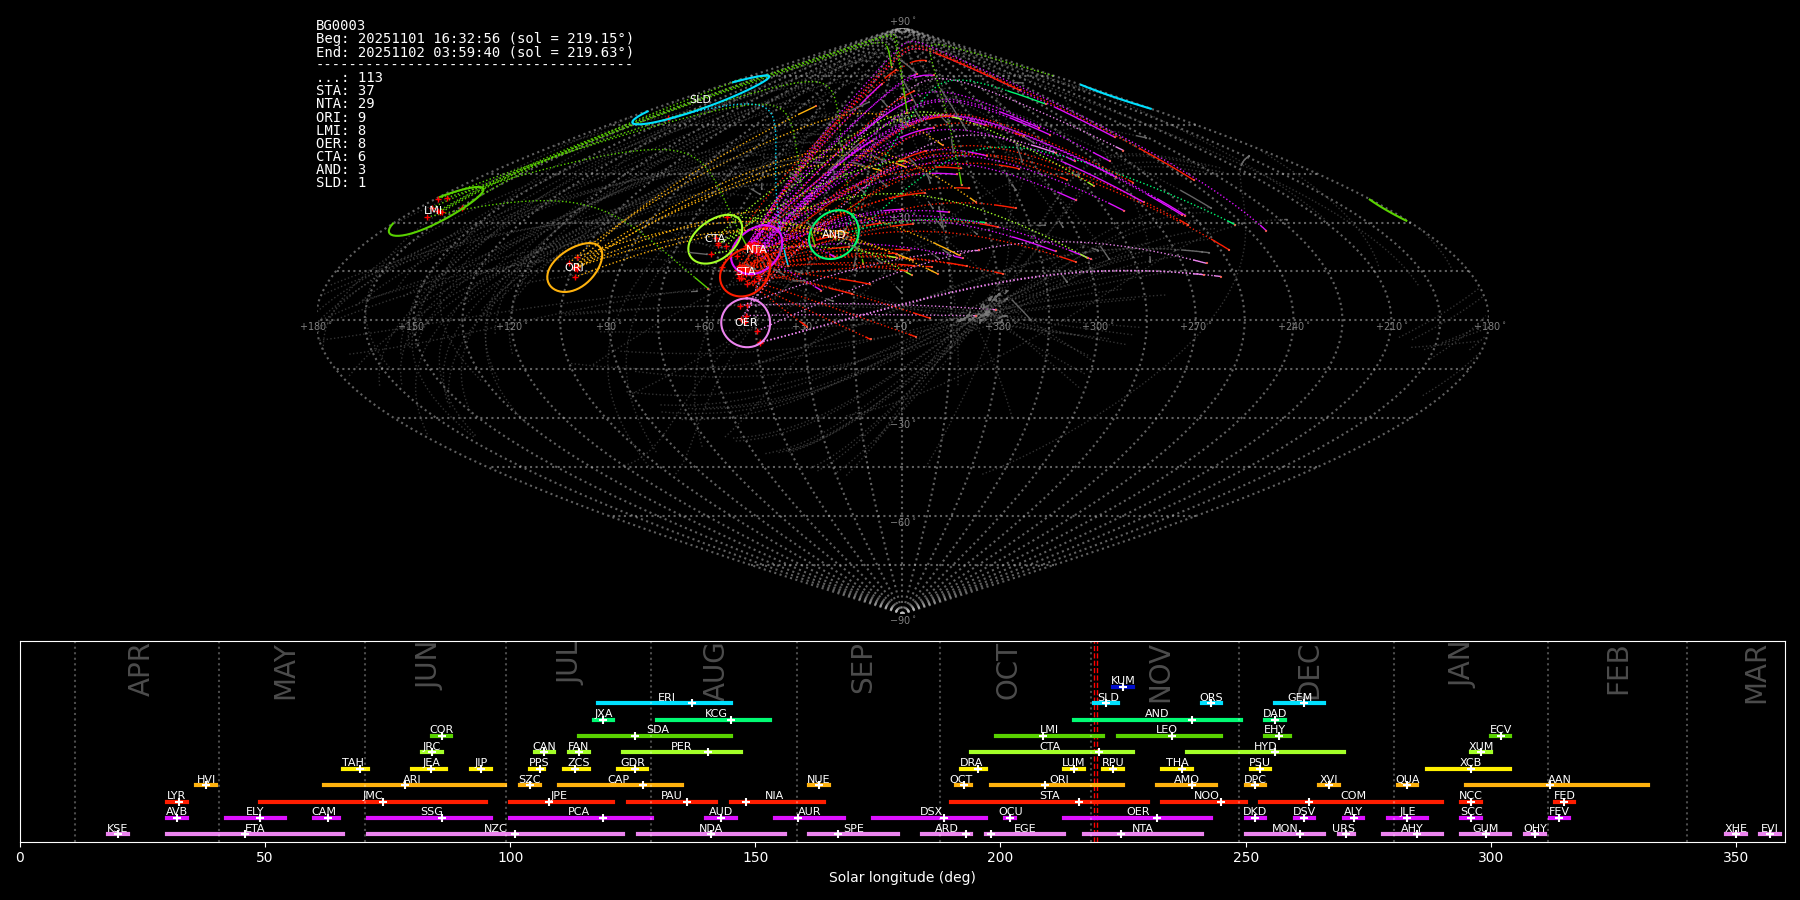Click the KCG shower bar in timeline
The width and height of the screenshot is (1800, 900).
point(713,720)
